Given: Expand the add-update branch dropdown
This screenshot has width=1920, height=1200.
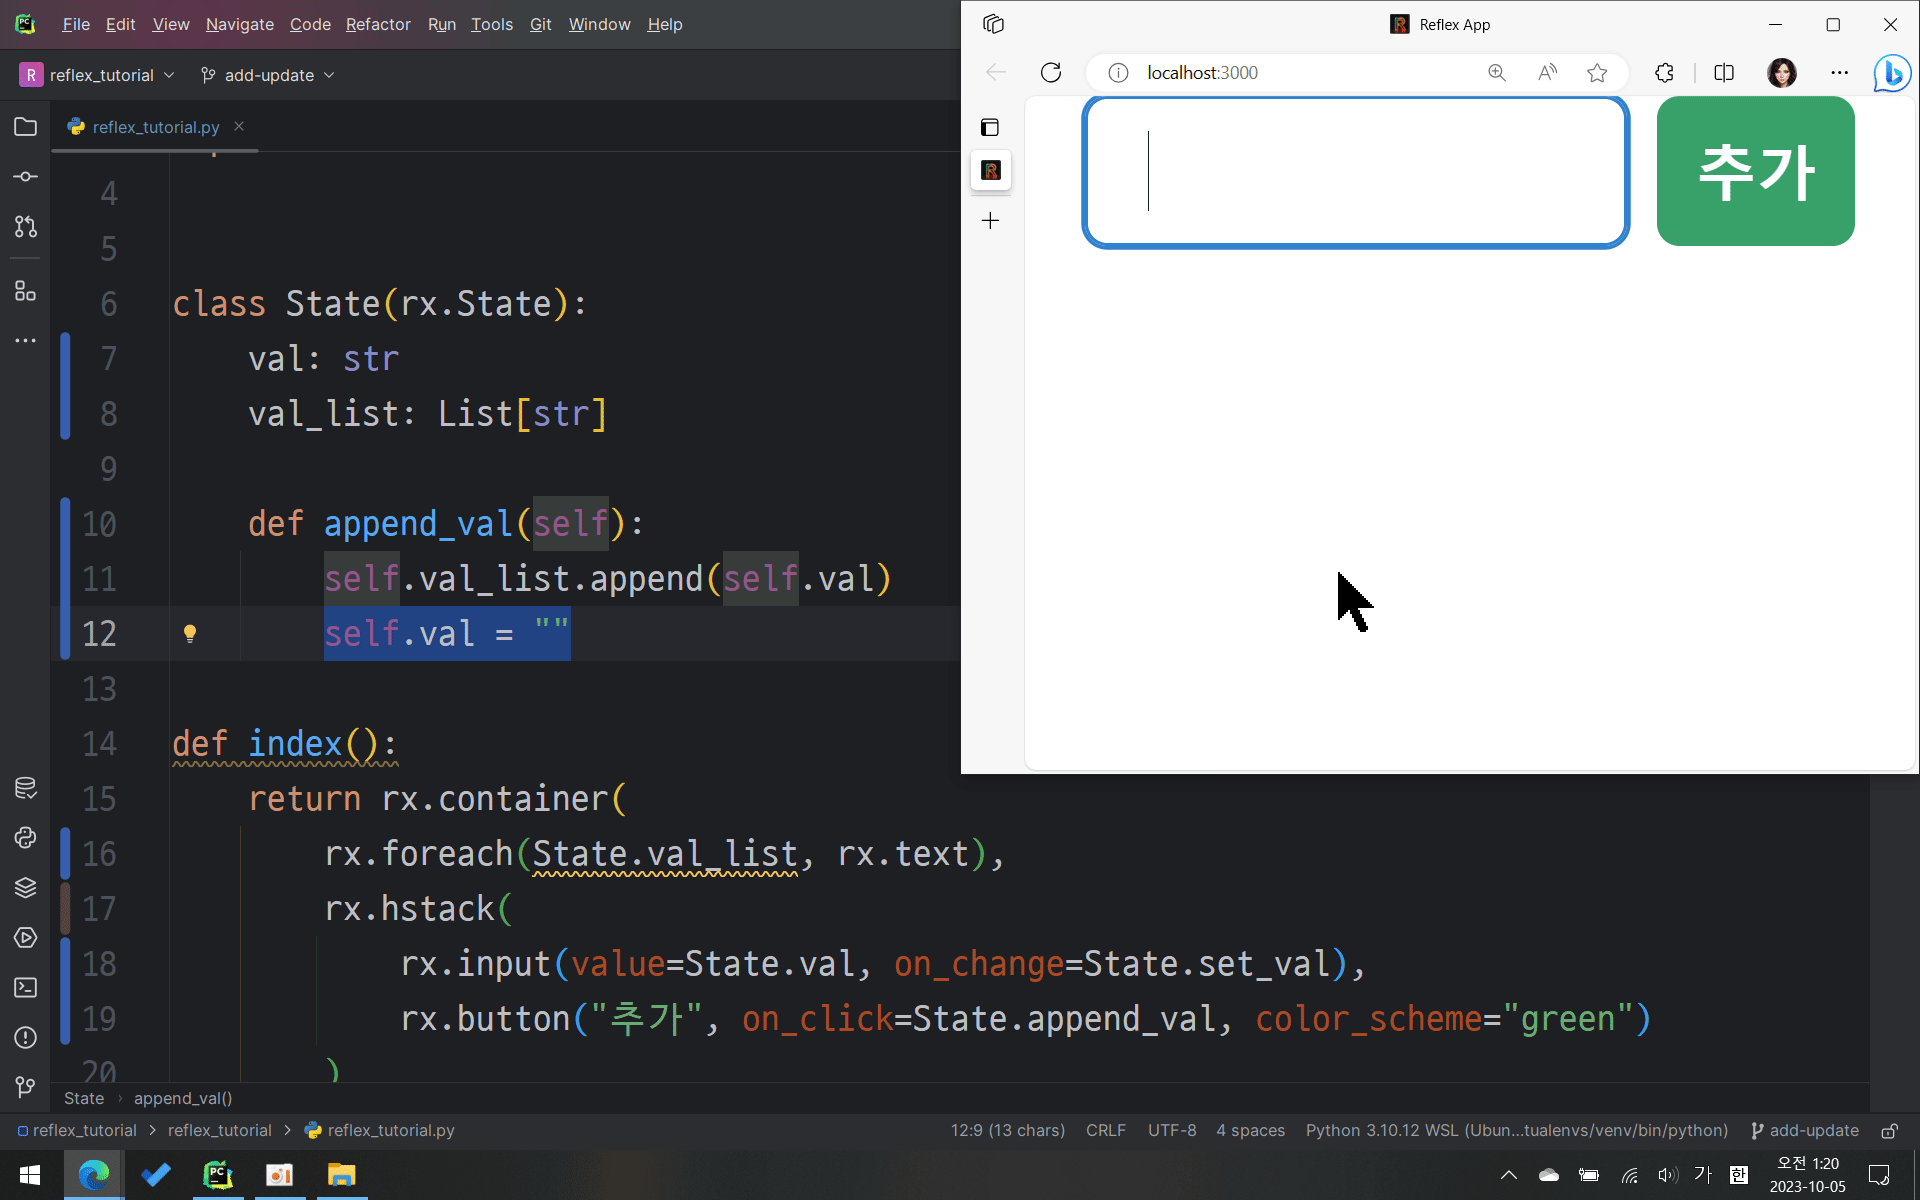Looking at the screenshot, I should click(x=268, y=75).
